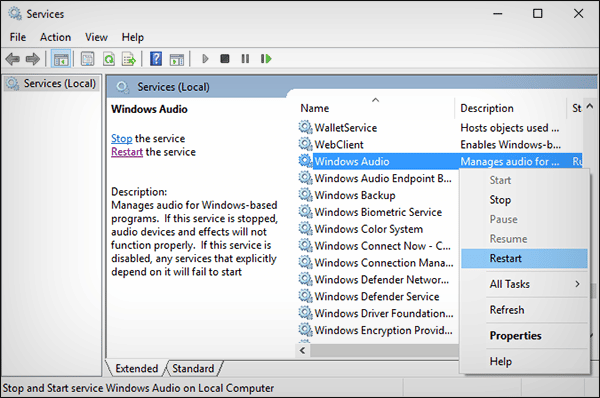Click the Stop the service link
Screen dimensions: 600x398
click(122, 138)
